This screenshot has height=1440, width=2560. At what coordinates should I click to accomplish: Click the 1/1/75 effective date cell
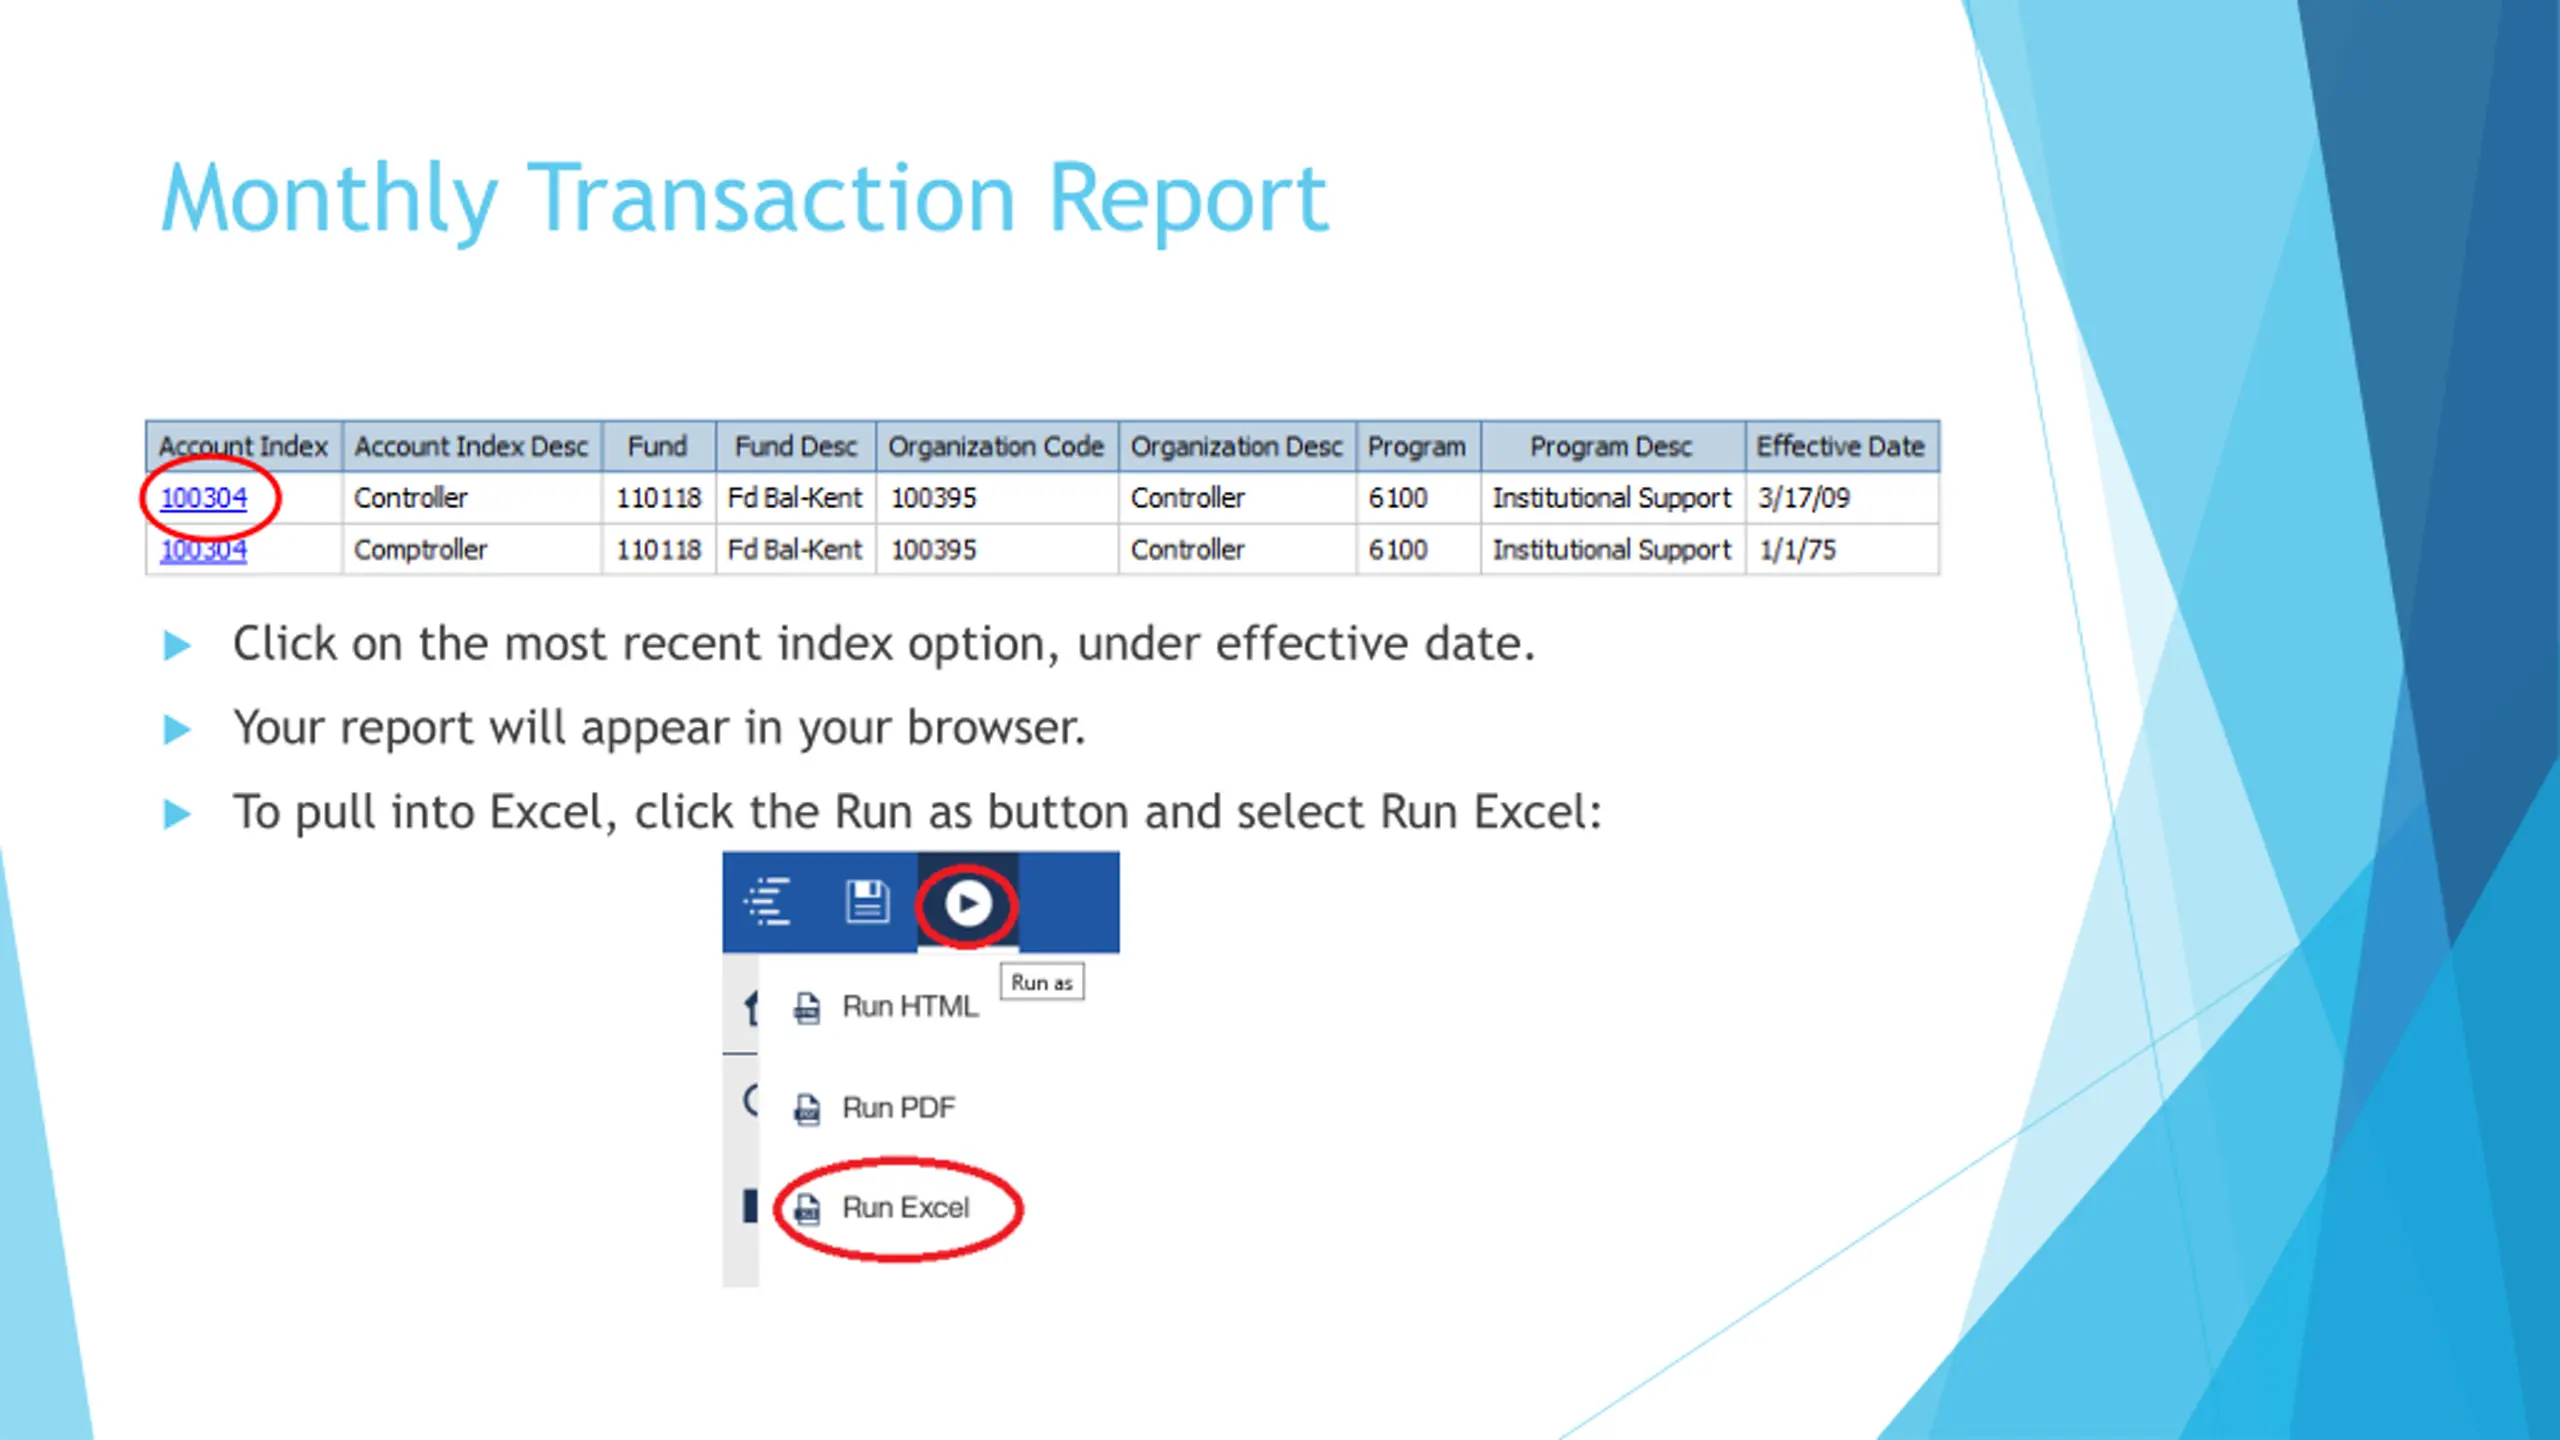1841,549
